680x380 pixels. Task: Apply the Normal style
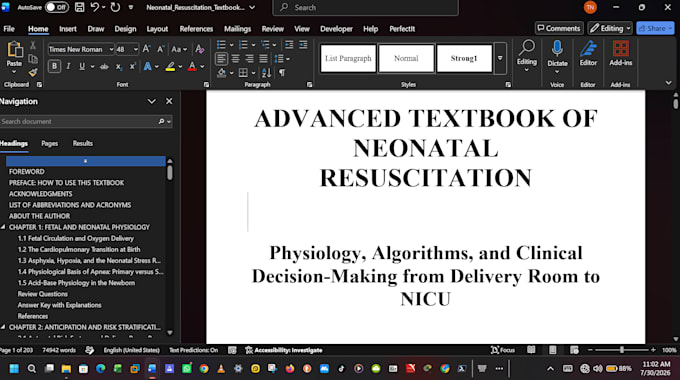coord(406,58)
